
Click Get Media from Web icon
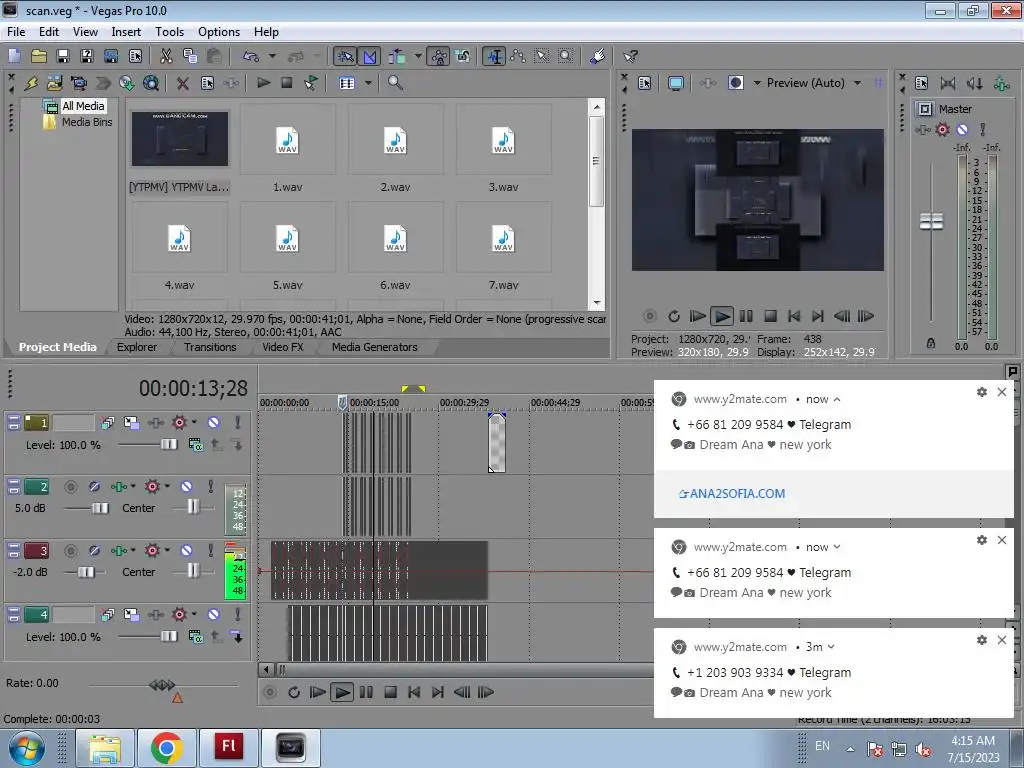151,83
